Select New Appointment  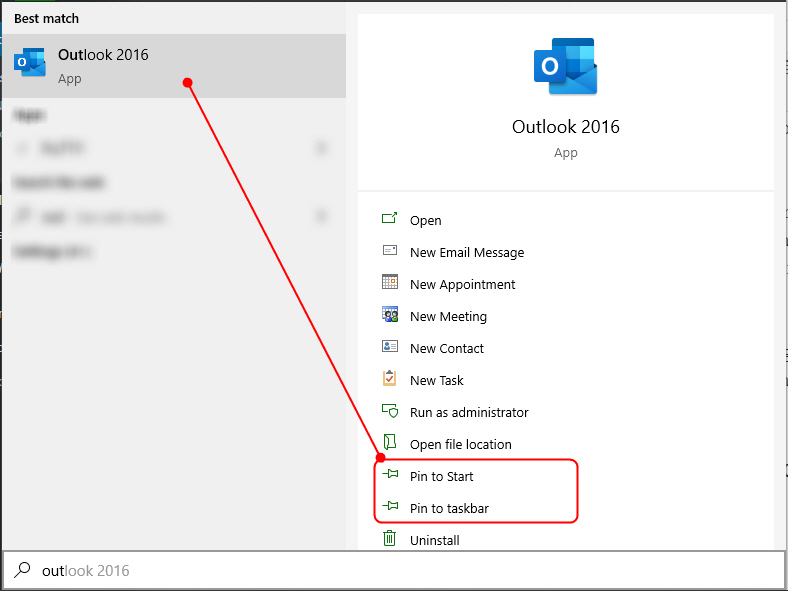462,284
